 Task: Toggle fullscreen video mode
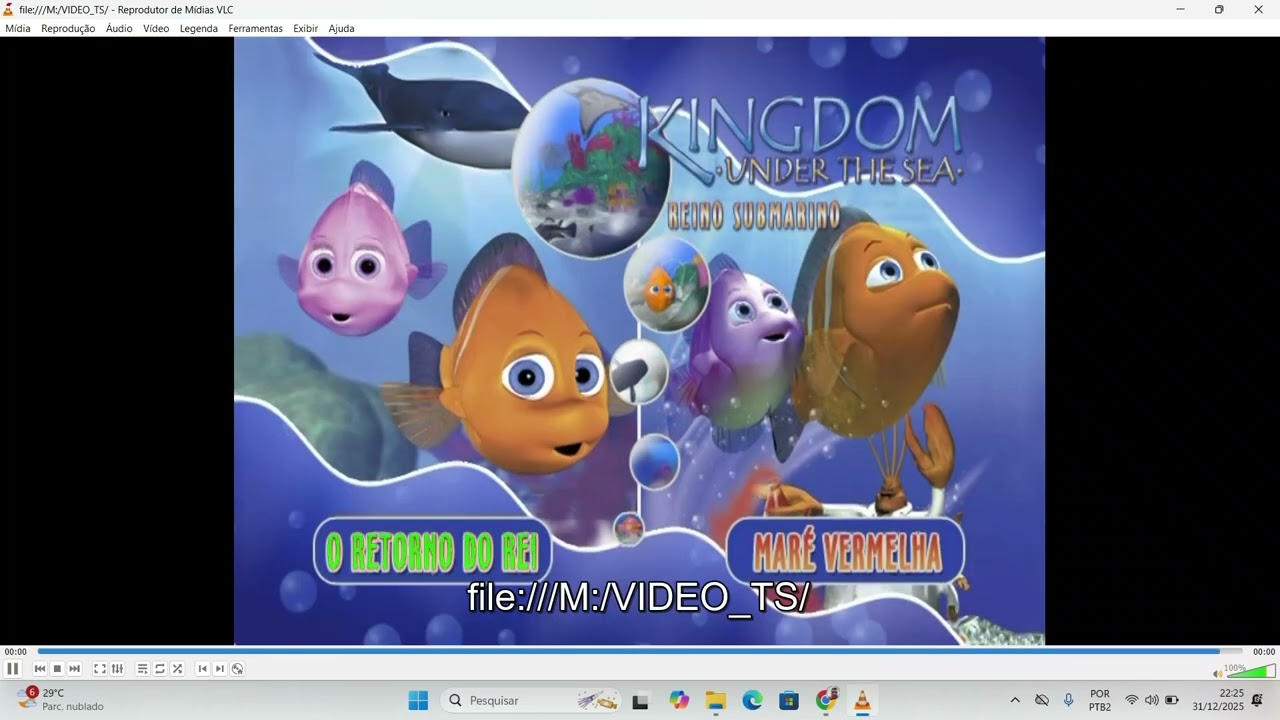point(100,669)
